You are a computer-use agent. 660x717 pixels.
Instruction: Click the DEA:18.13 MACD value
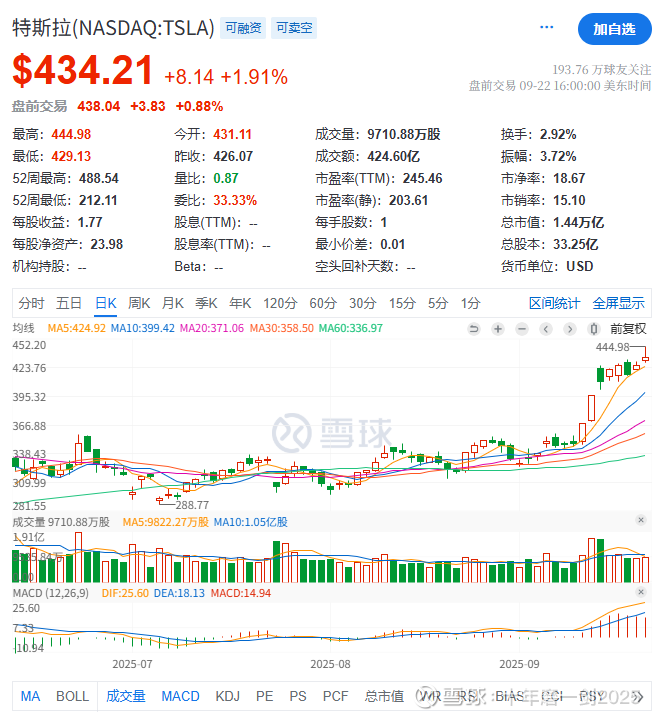point(179,594)
